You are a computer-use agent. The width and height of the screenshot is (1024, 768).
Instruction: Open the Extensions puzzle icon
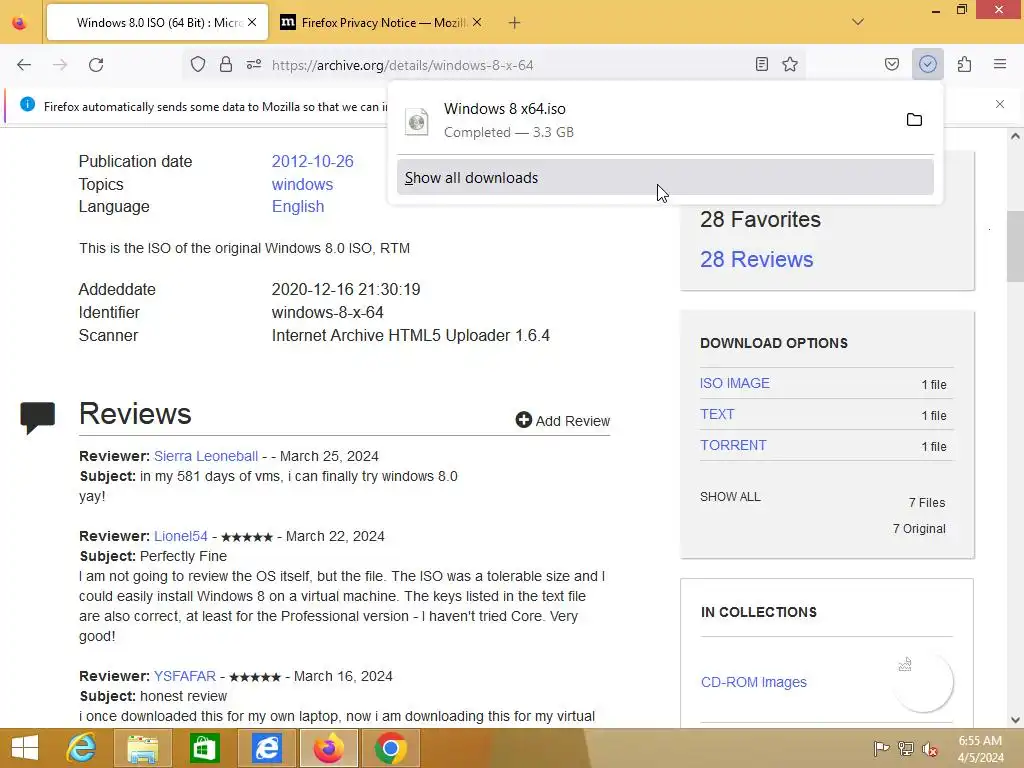(964, 64)
